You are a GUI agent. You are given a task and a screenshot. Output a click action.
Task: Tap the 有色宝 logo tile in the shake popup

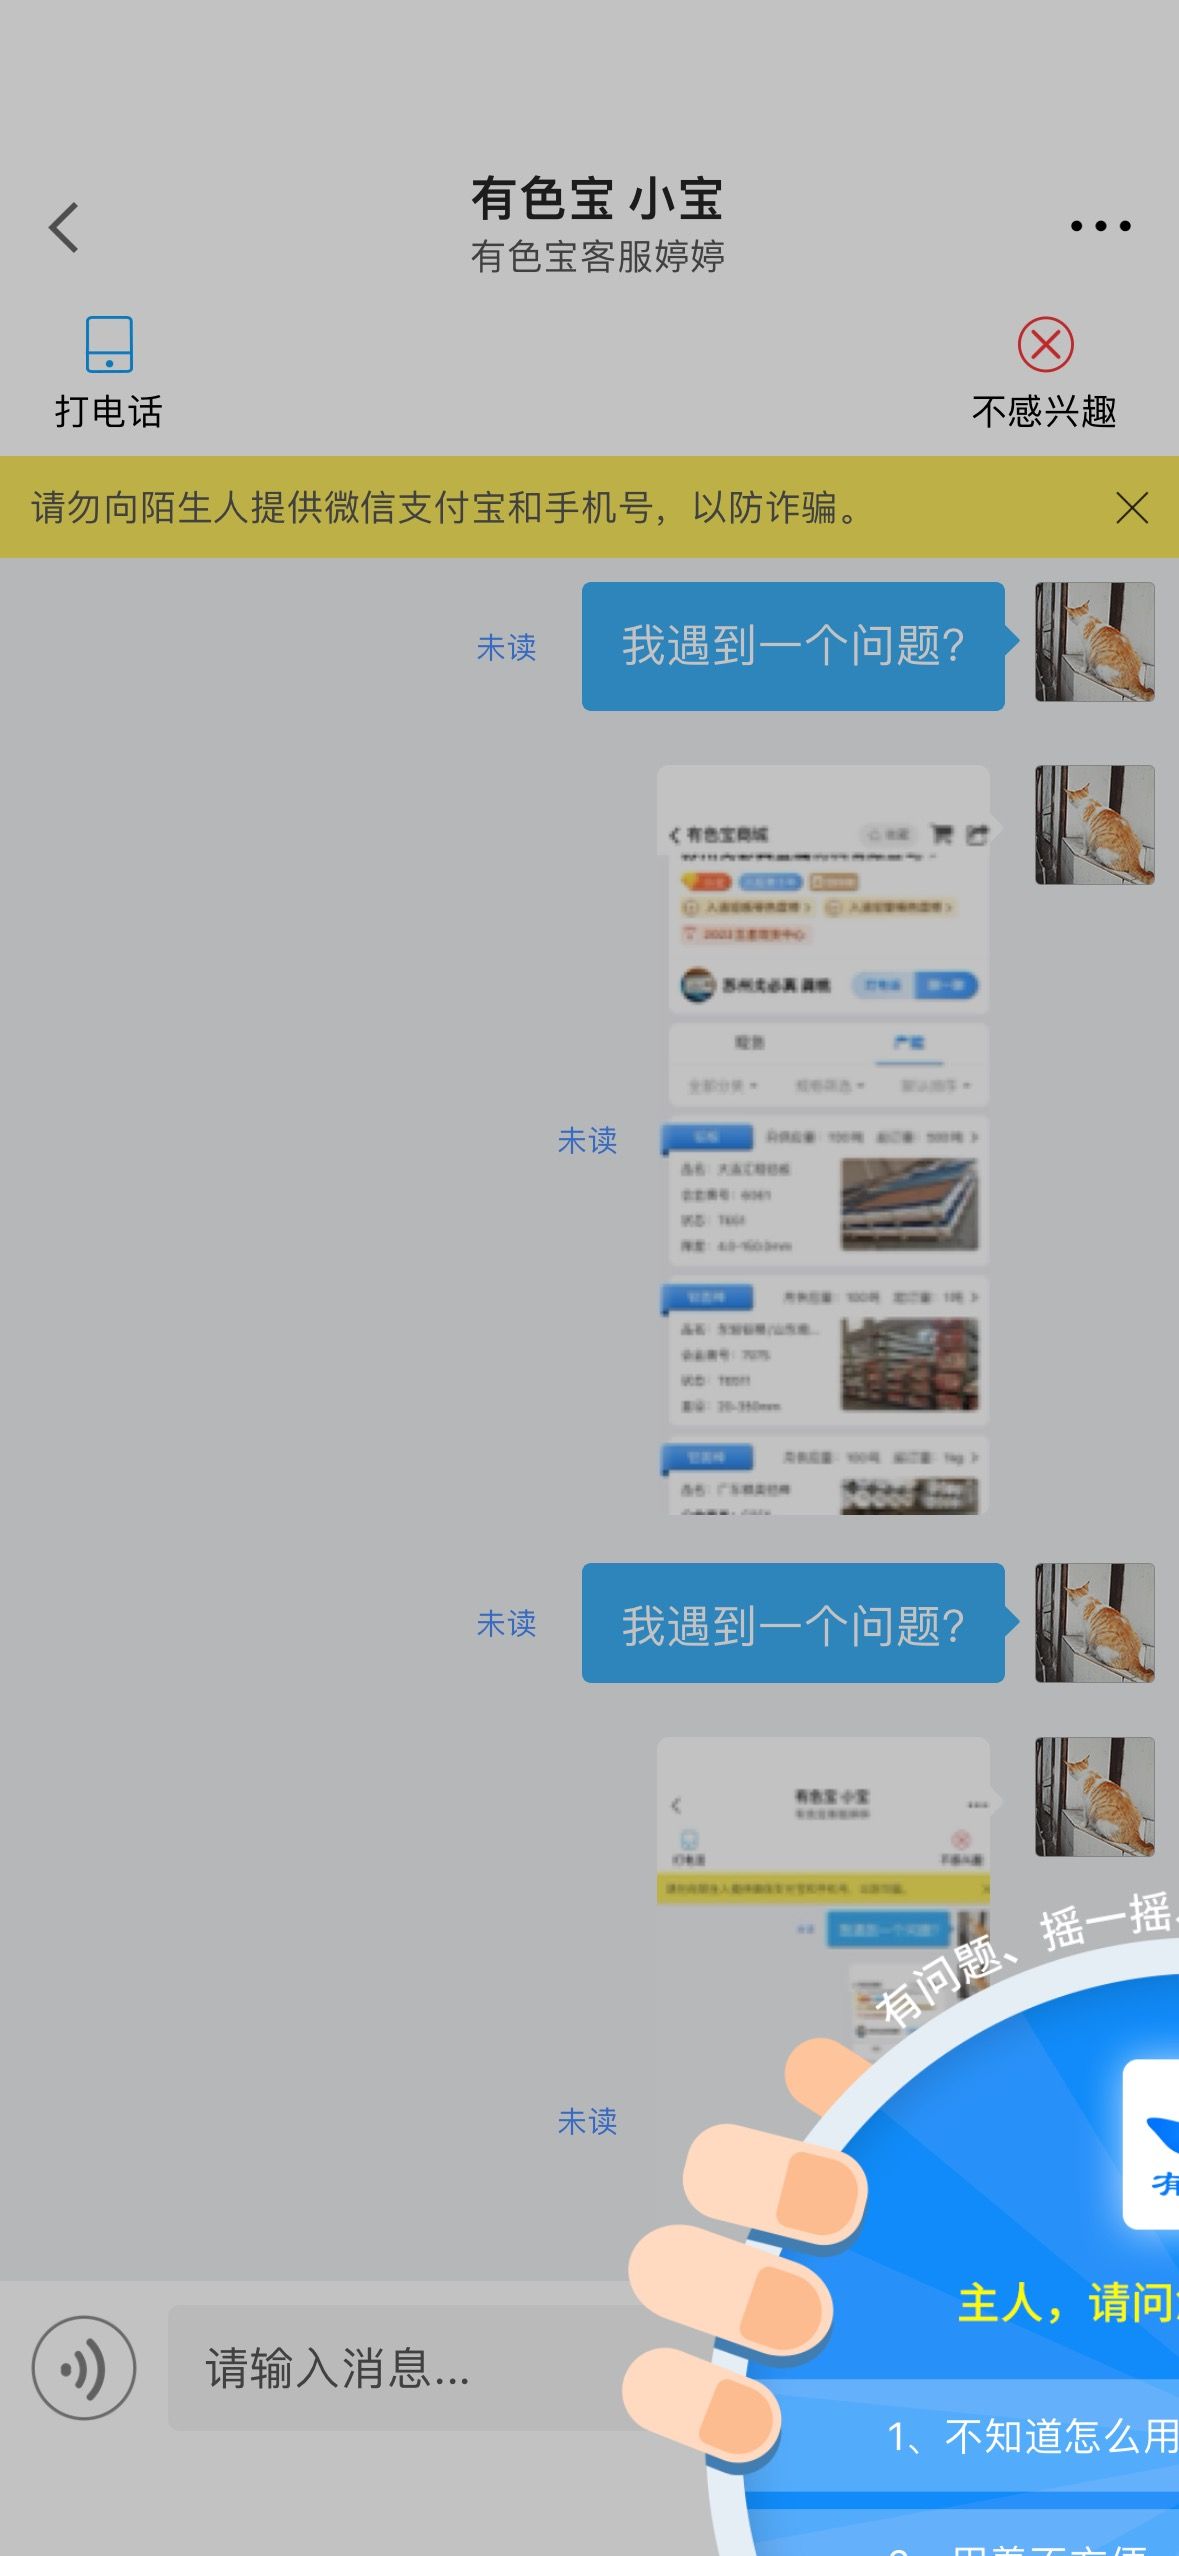click(x=1152, y=2143)
